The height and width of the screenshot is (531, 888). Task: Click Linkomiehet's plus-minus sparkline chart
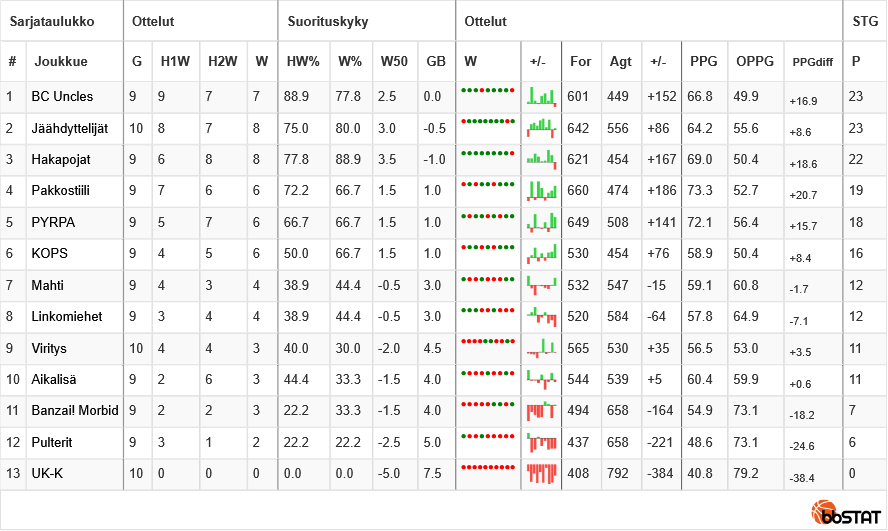[x=541, y=317]
